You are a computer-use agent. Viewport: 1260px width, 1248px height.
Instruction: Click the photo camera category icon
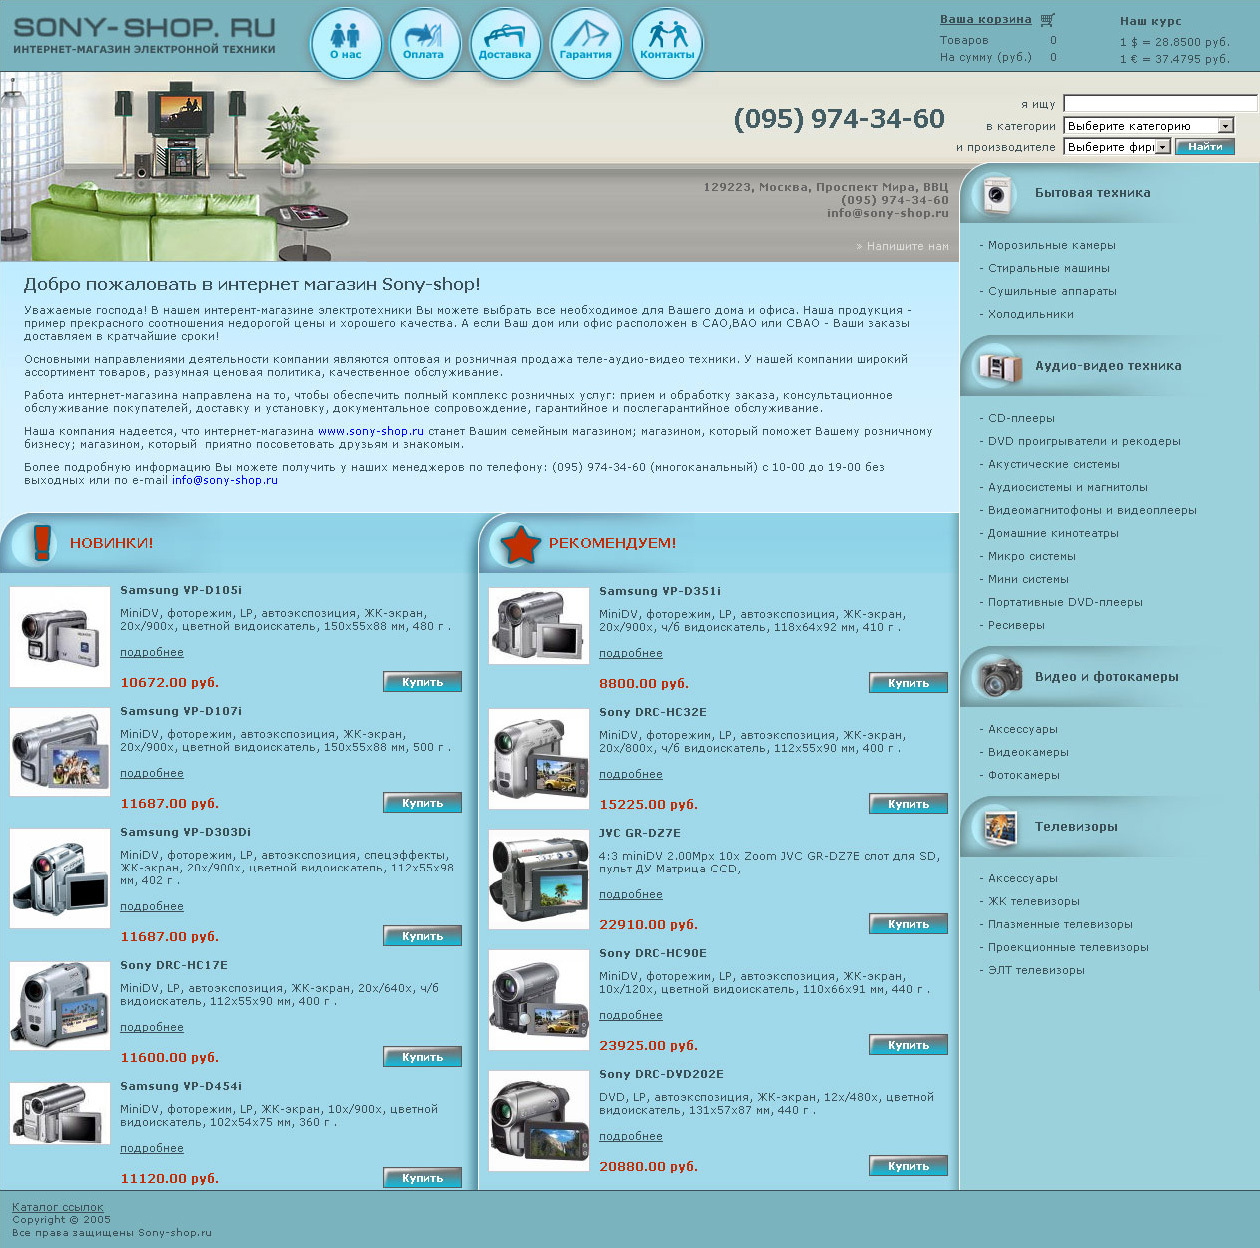click(x=1000, y=677)
